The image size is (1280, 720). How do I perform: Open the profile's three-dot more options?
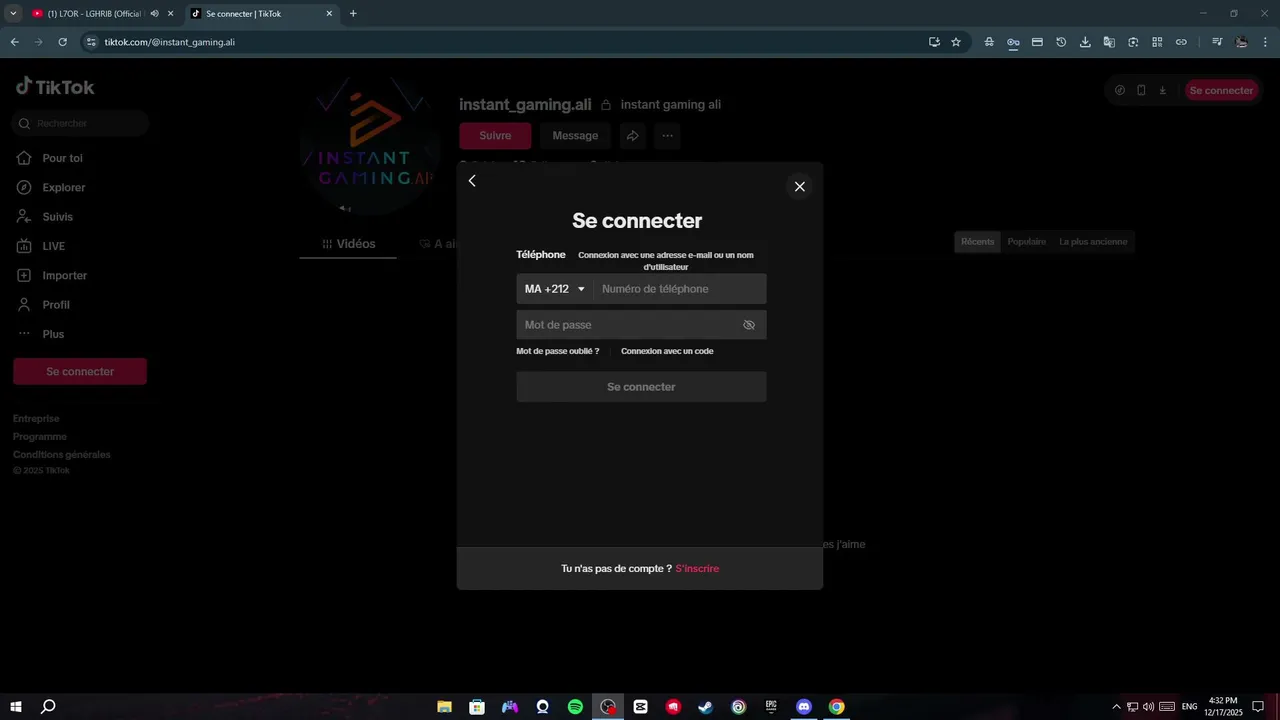coord(667,136)
